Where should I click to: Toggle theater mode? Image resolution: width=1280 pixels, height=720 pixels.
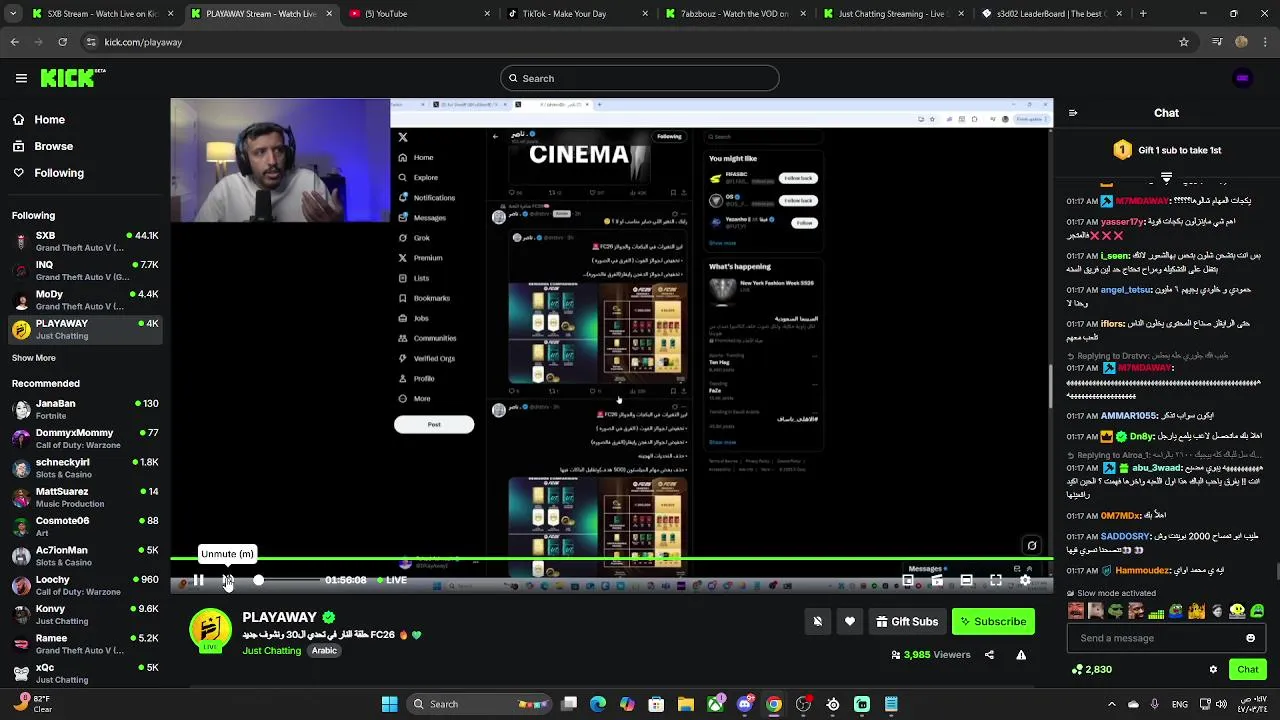[x=966, y=580]
